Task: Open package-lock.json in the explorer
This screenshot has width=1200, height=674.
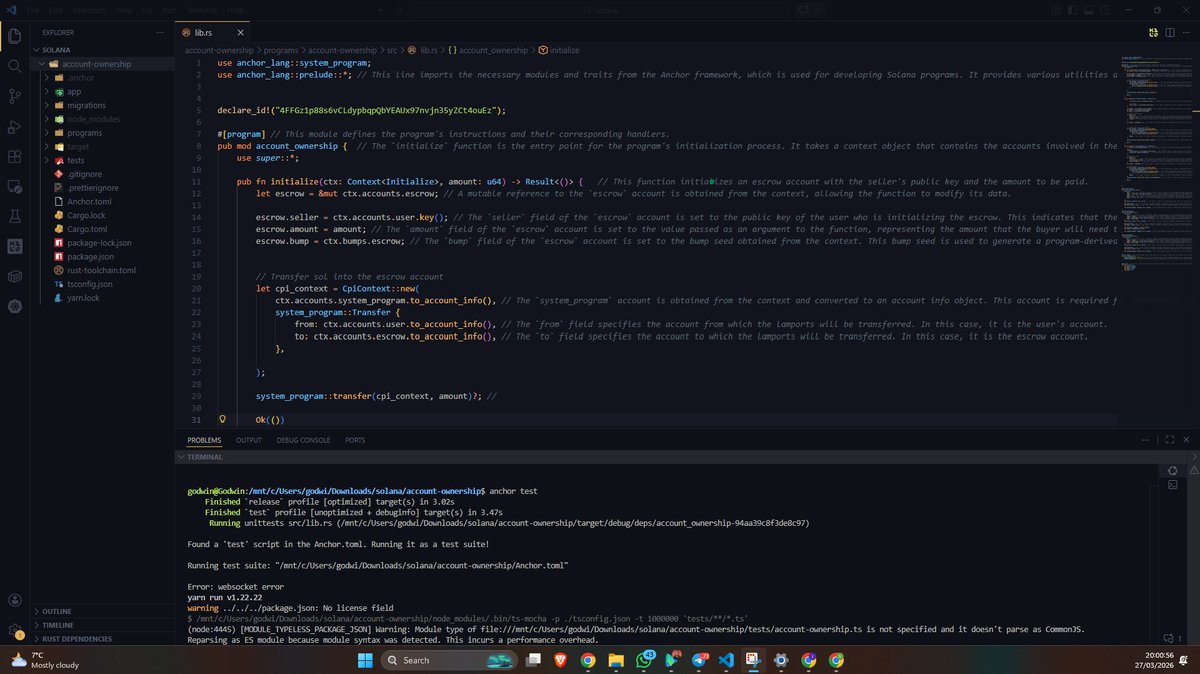Action: (103, 242)
